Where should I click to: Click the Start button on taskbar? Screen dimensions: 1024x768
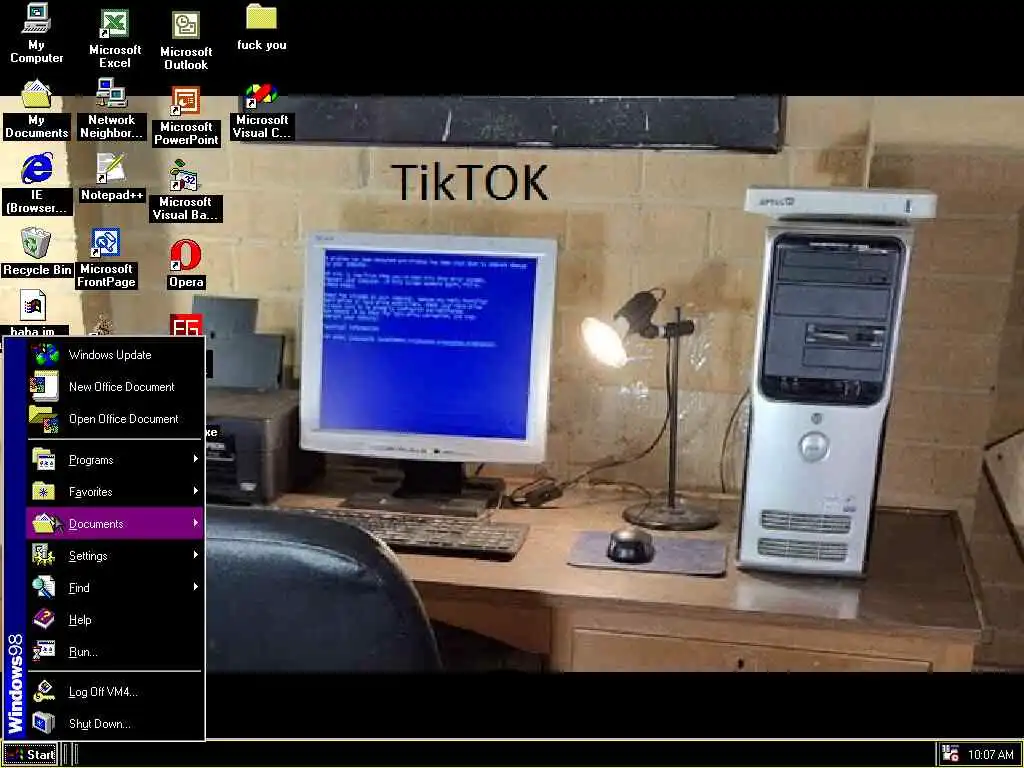coord(30,754)
